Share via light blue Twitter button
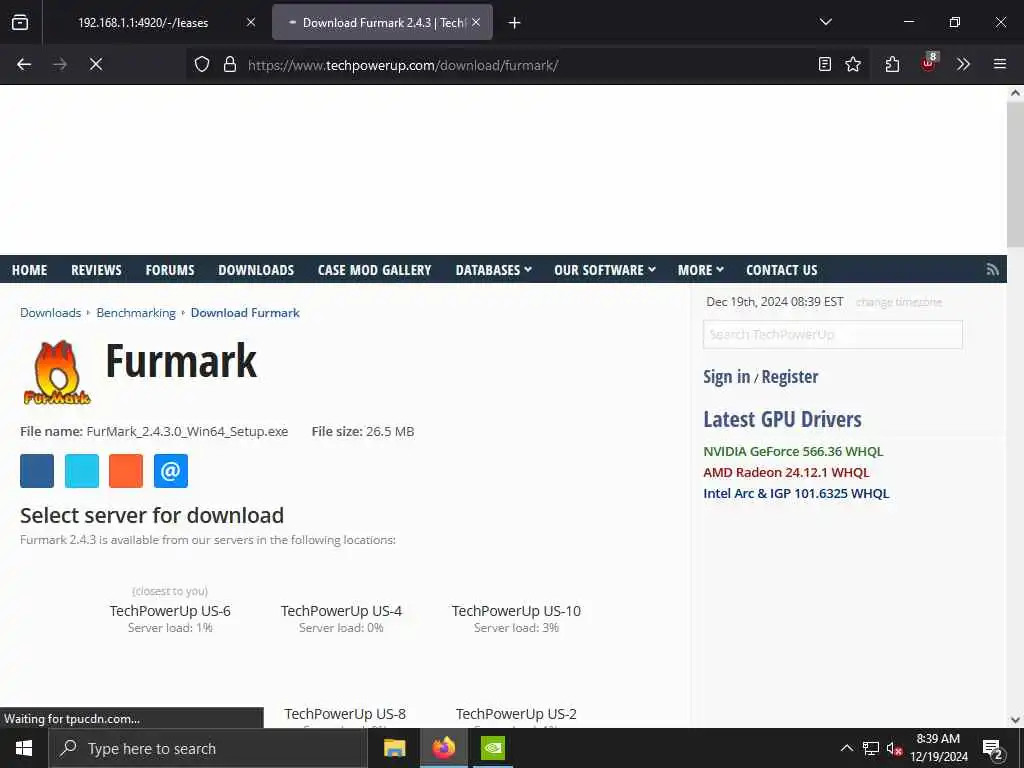Image resolution: width=1024 pixels, height=768 pixels. (82, 471)
